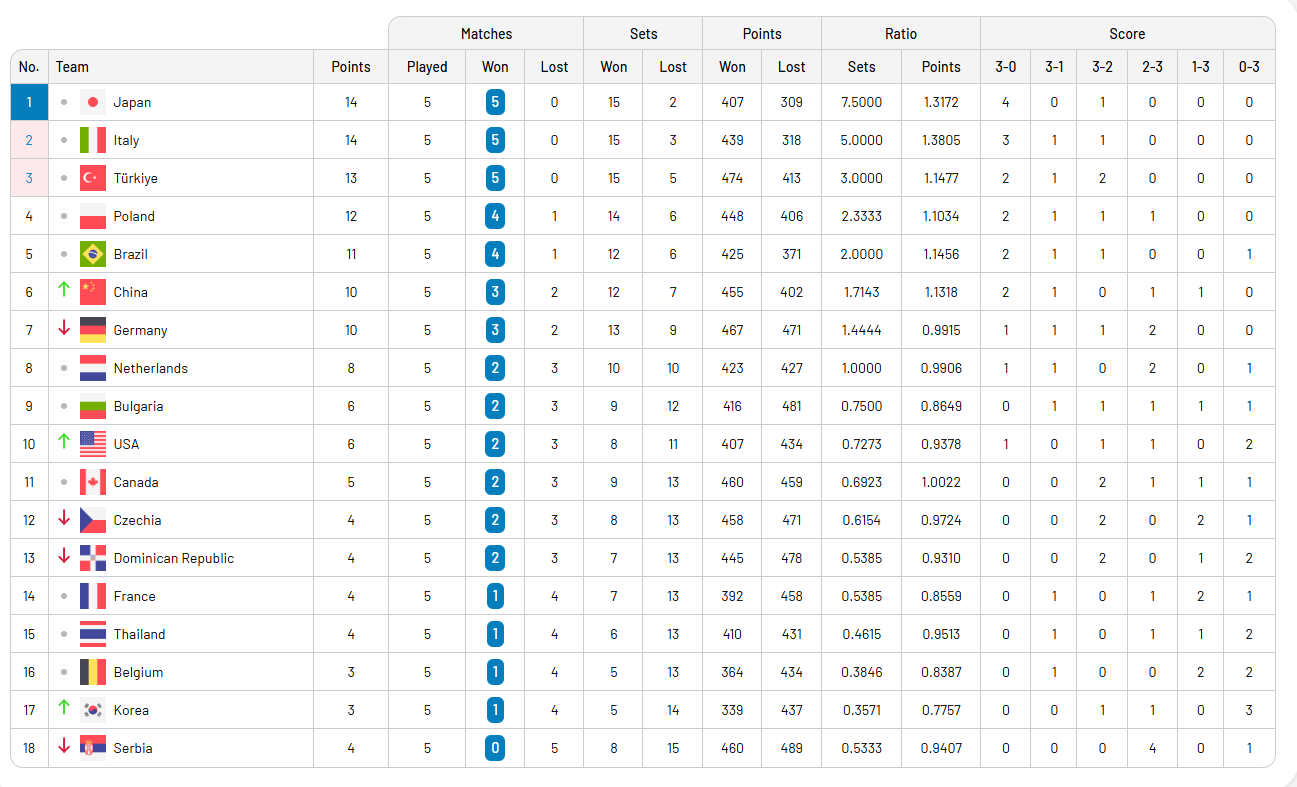Screen dimensions: 1297x787
Task: Open the Poland team name
Action: pos(134,216)
